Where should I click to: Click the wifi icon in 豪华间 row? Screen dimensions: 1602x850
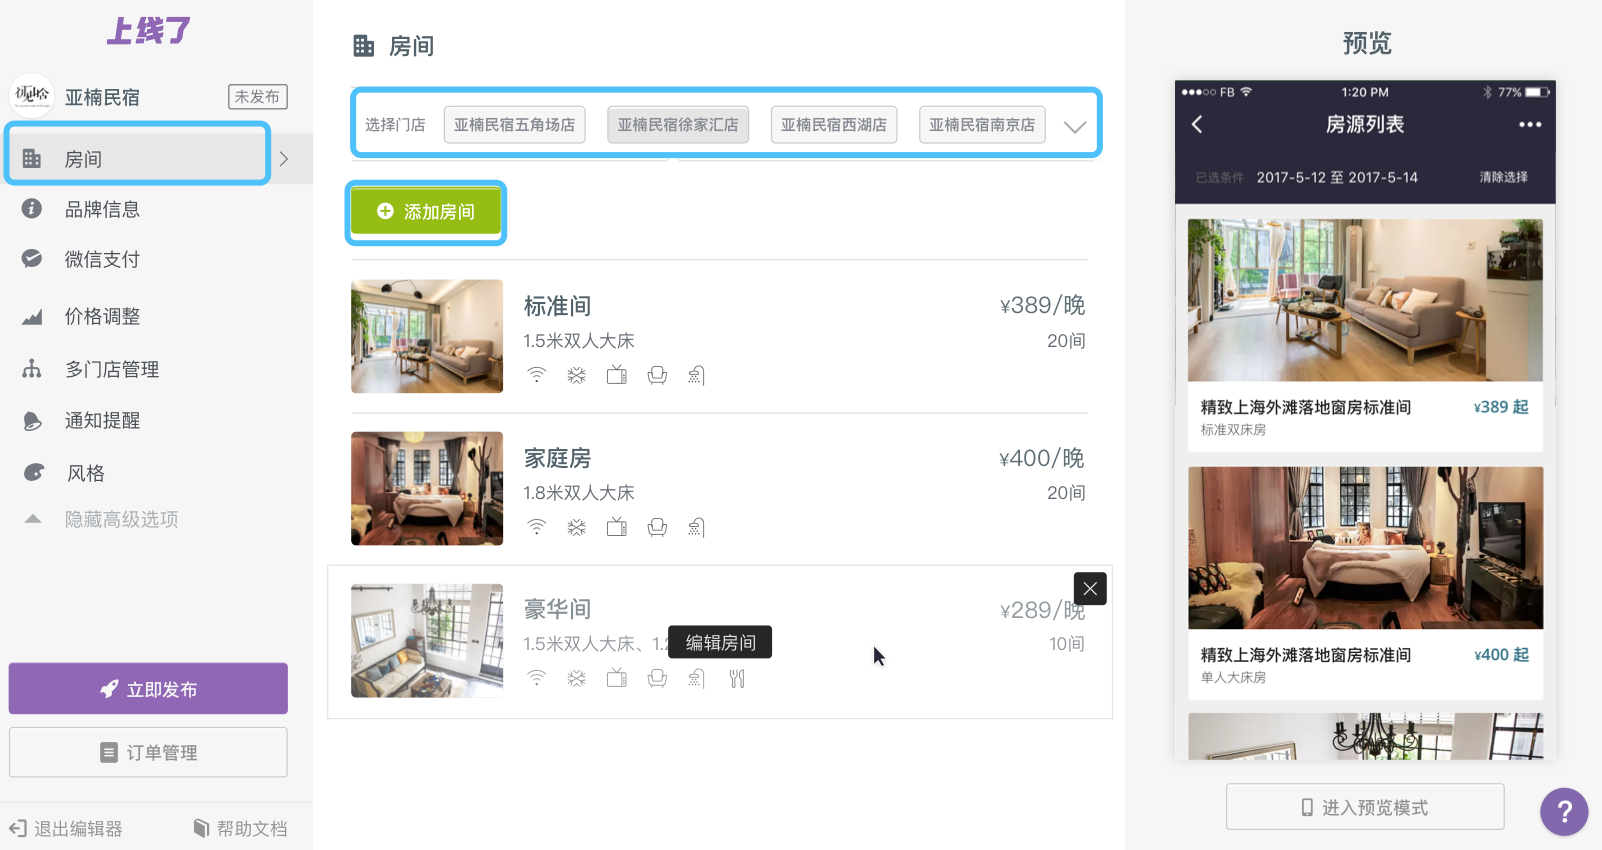[537, 679]
